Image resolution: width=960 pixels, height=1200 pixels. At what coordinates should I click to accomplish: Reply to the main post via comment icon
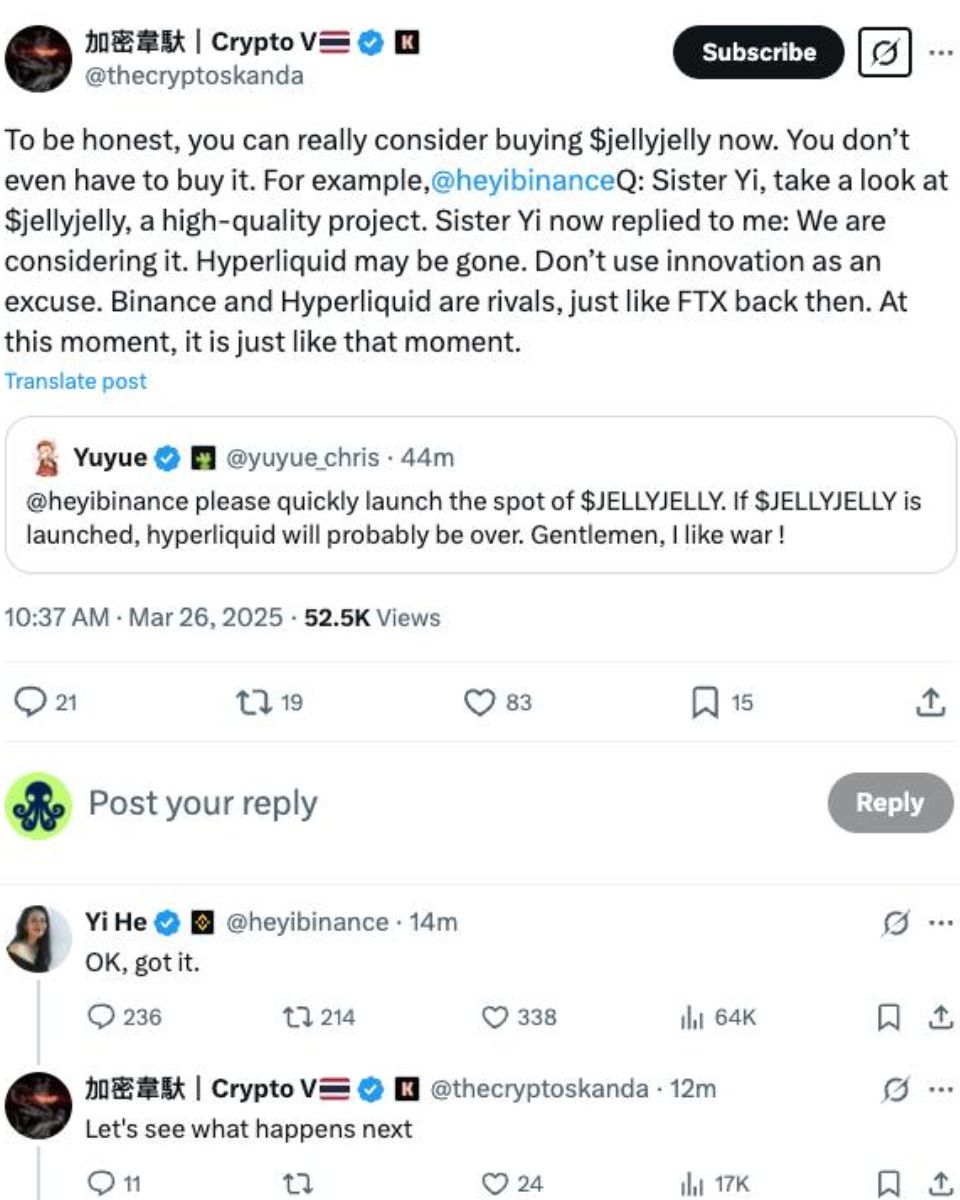coord(33,703)
